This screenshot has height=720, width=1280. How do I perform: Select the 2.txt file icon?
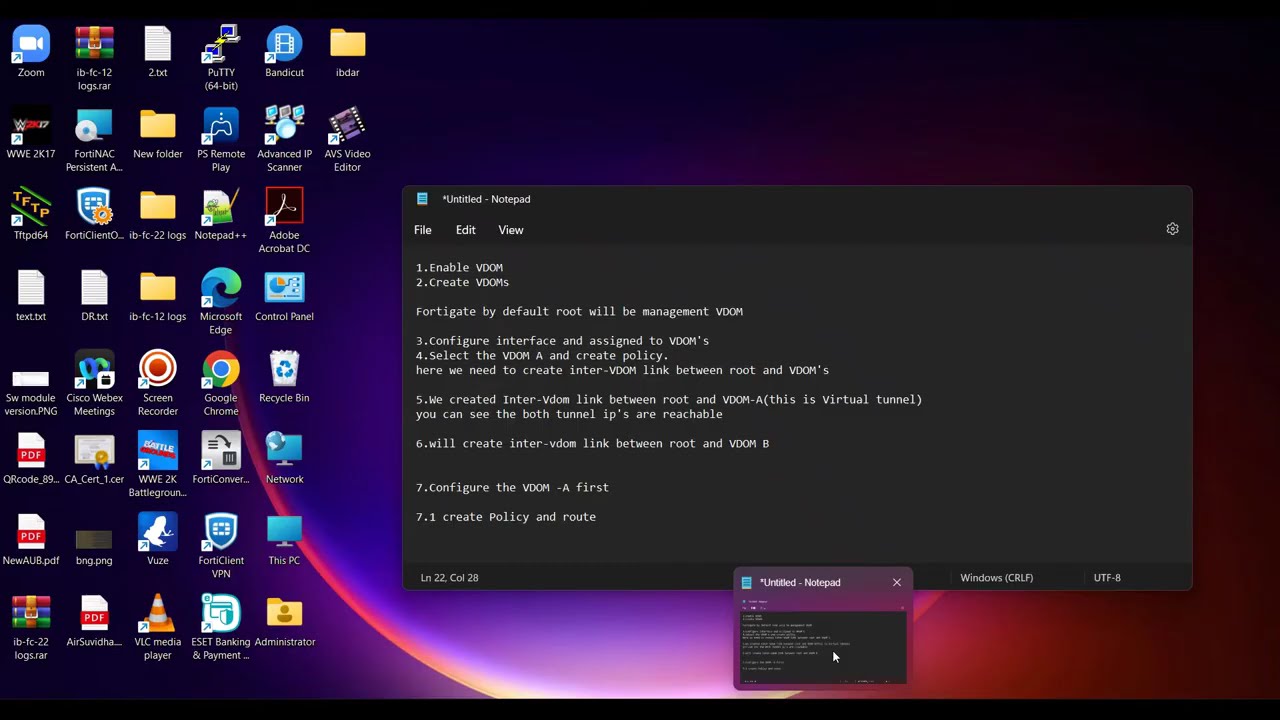158,53
